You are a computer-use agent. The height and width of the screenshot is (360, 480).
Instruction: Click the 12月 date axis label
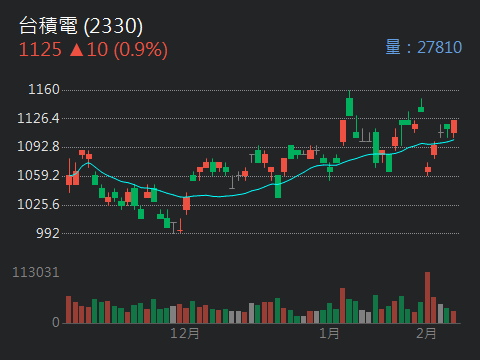tap(185, 333)
